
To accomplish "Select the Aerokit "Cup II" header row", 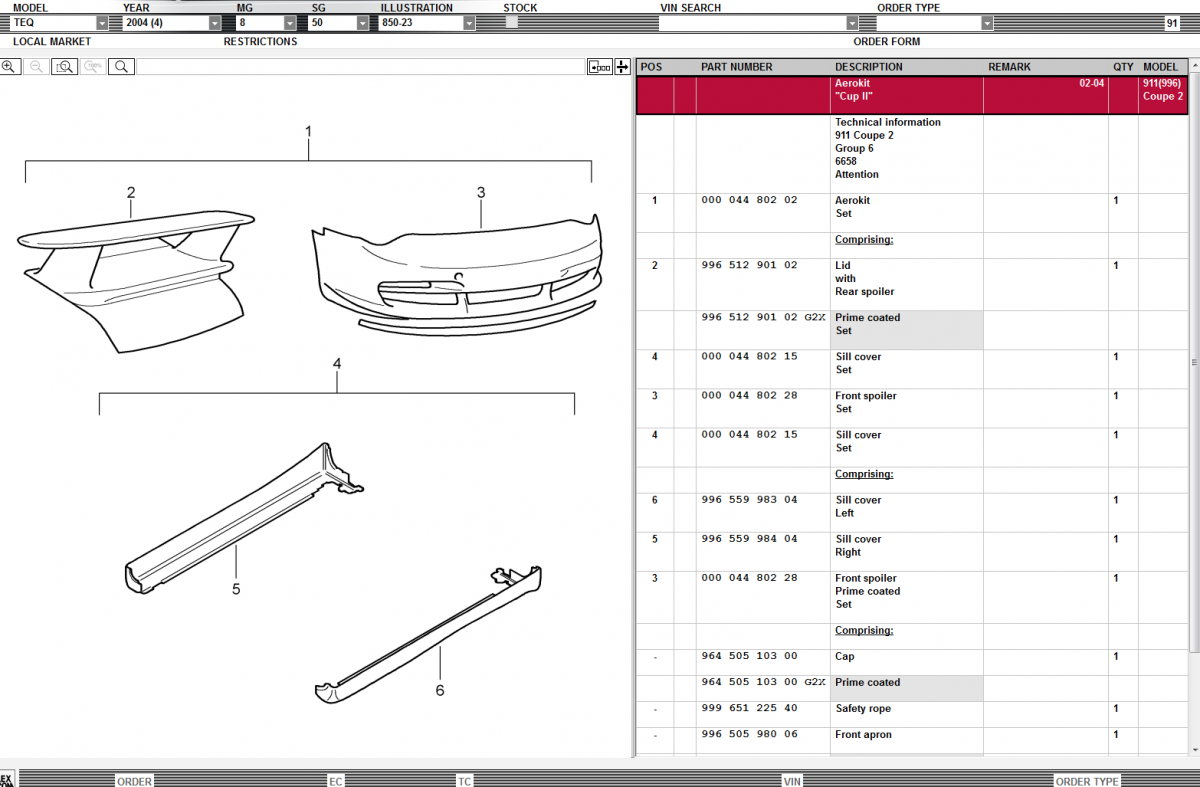I will [x=912, y=96].
